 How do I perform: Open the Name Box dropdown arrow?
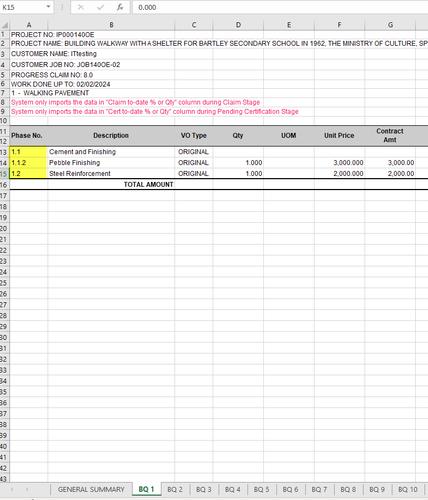(48, 7)
